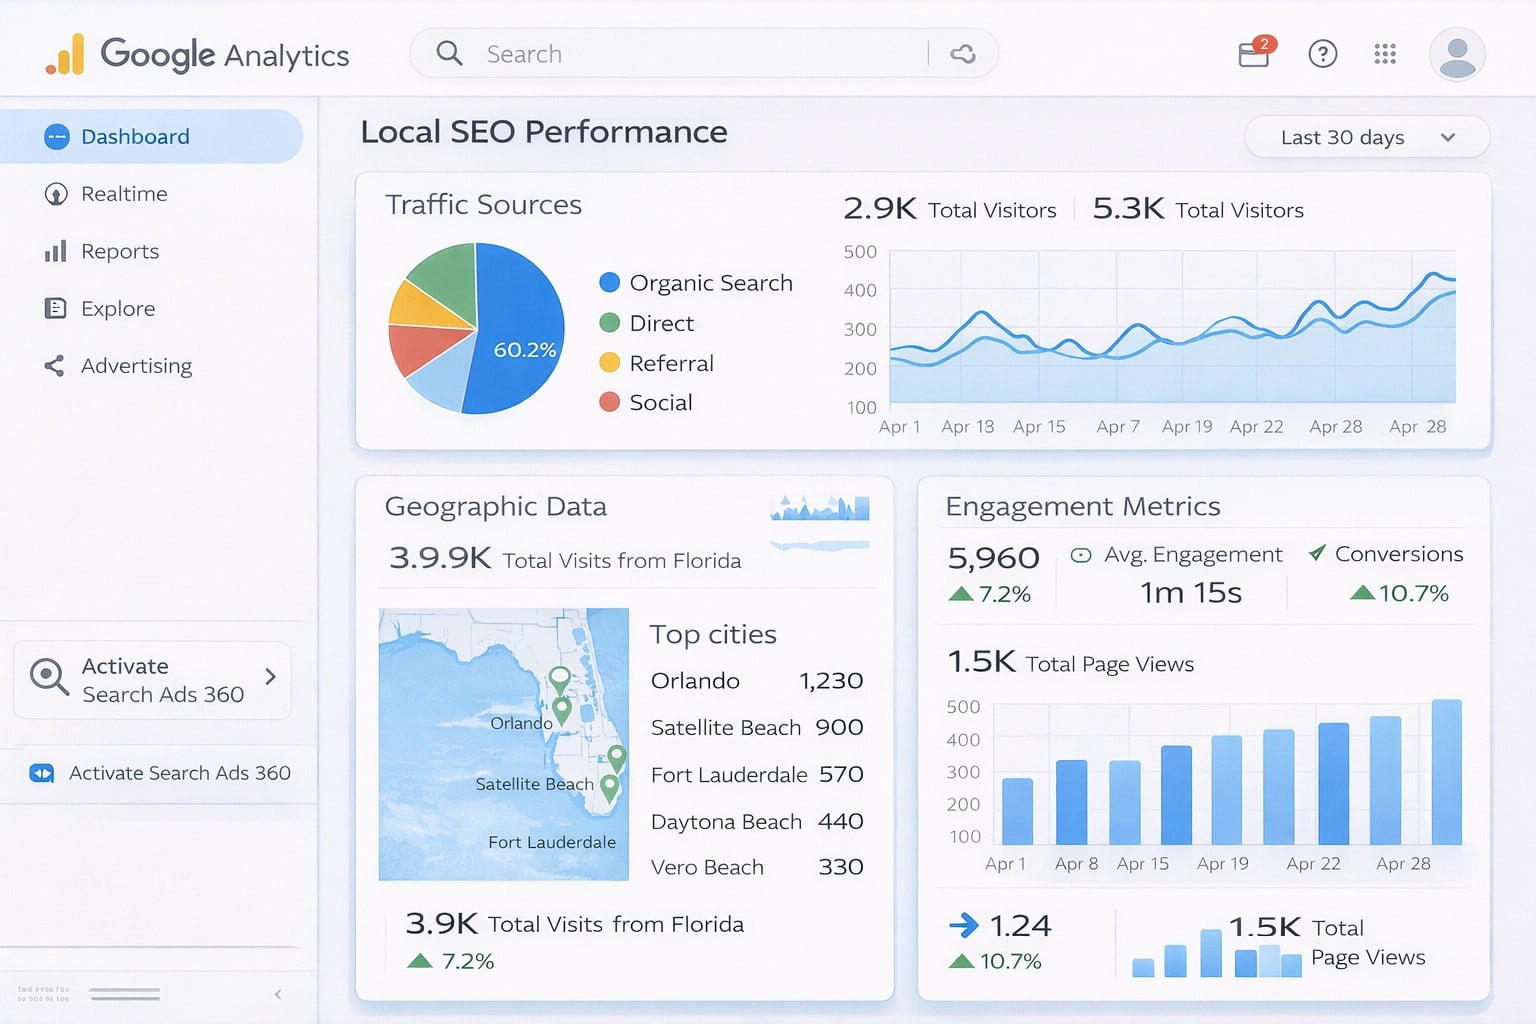Select the Realtime sidebar icon
This screenshot has width=1536, height=1024.
point(56,193)
